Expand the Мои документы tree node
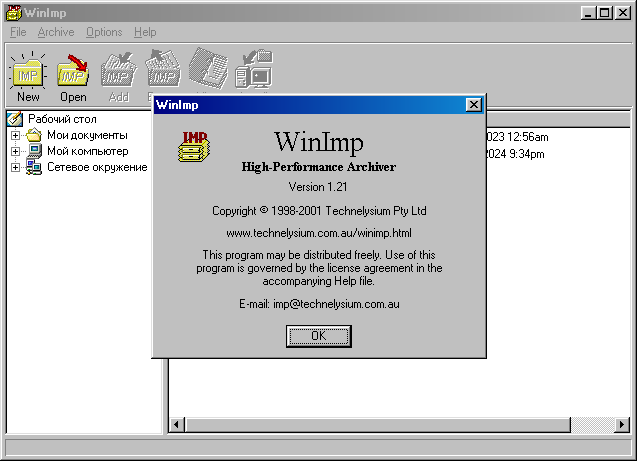 tap(15, 135)
